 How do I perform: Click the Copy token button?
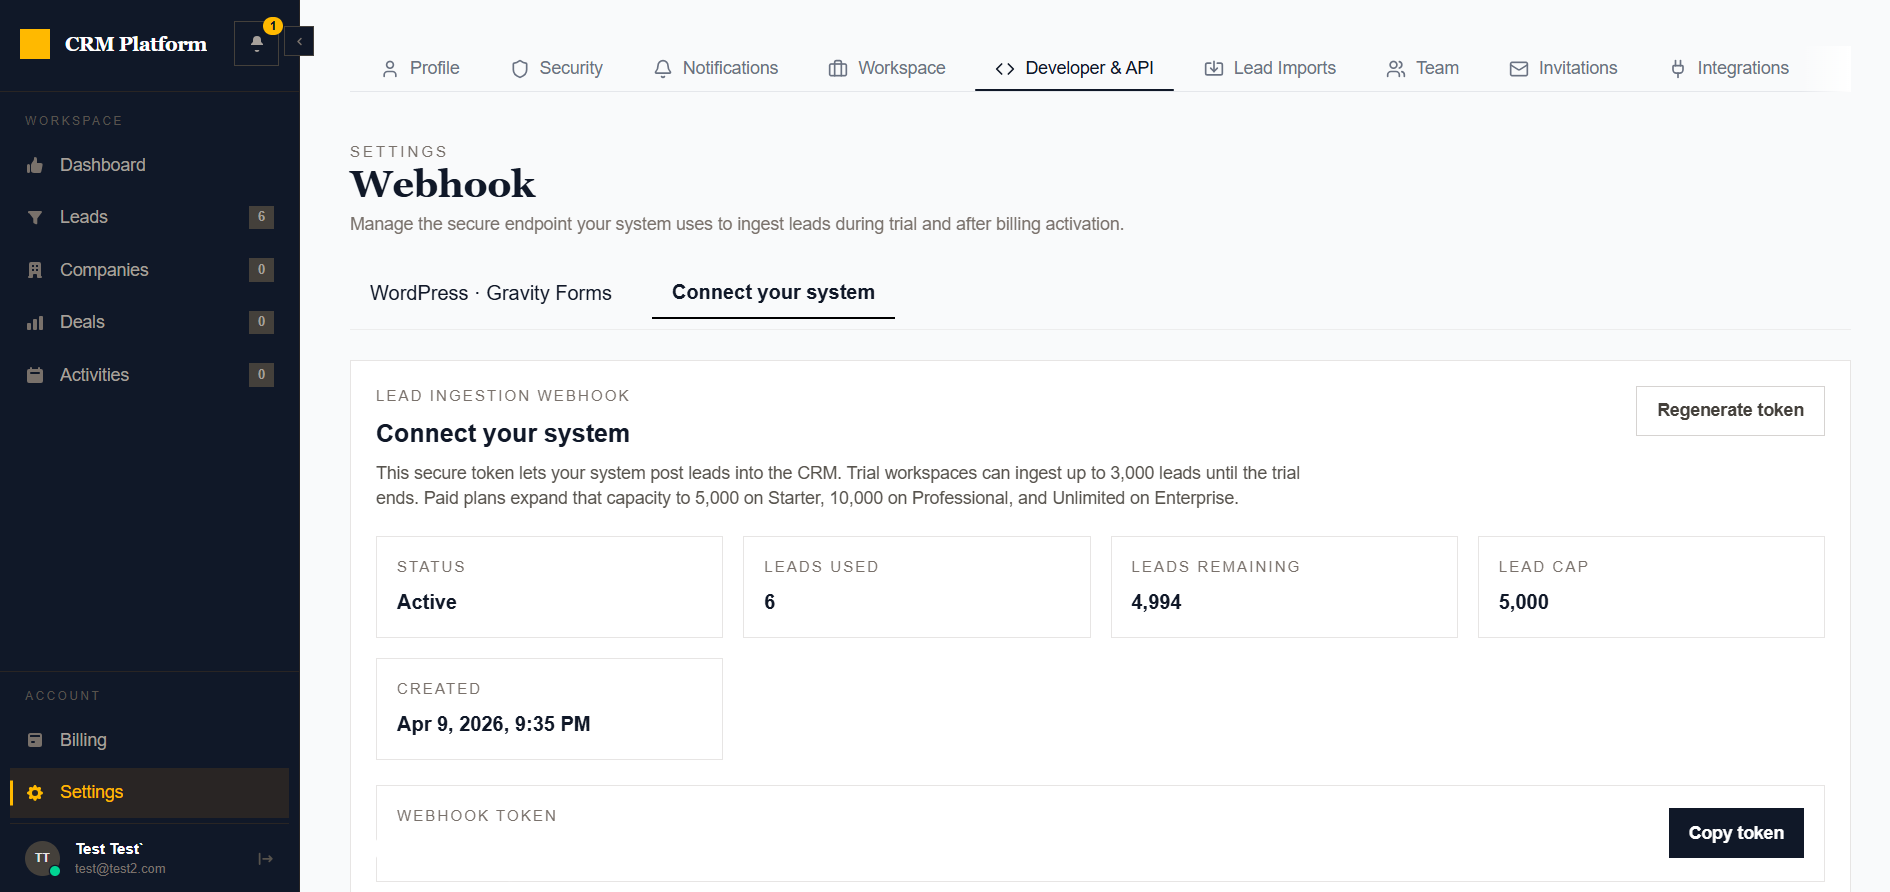pyautogui.click(x=1736, y=833)
